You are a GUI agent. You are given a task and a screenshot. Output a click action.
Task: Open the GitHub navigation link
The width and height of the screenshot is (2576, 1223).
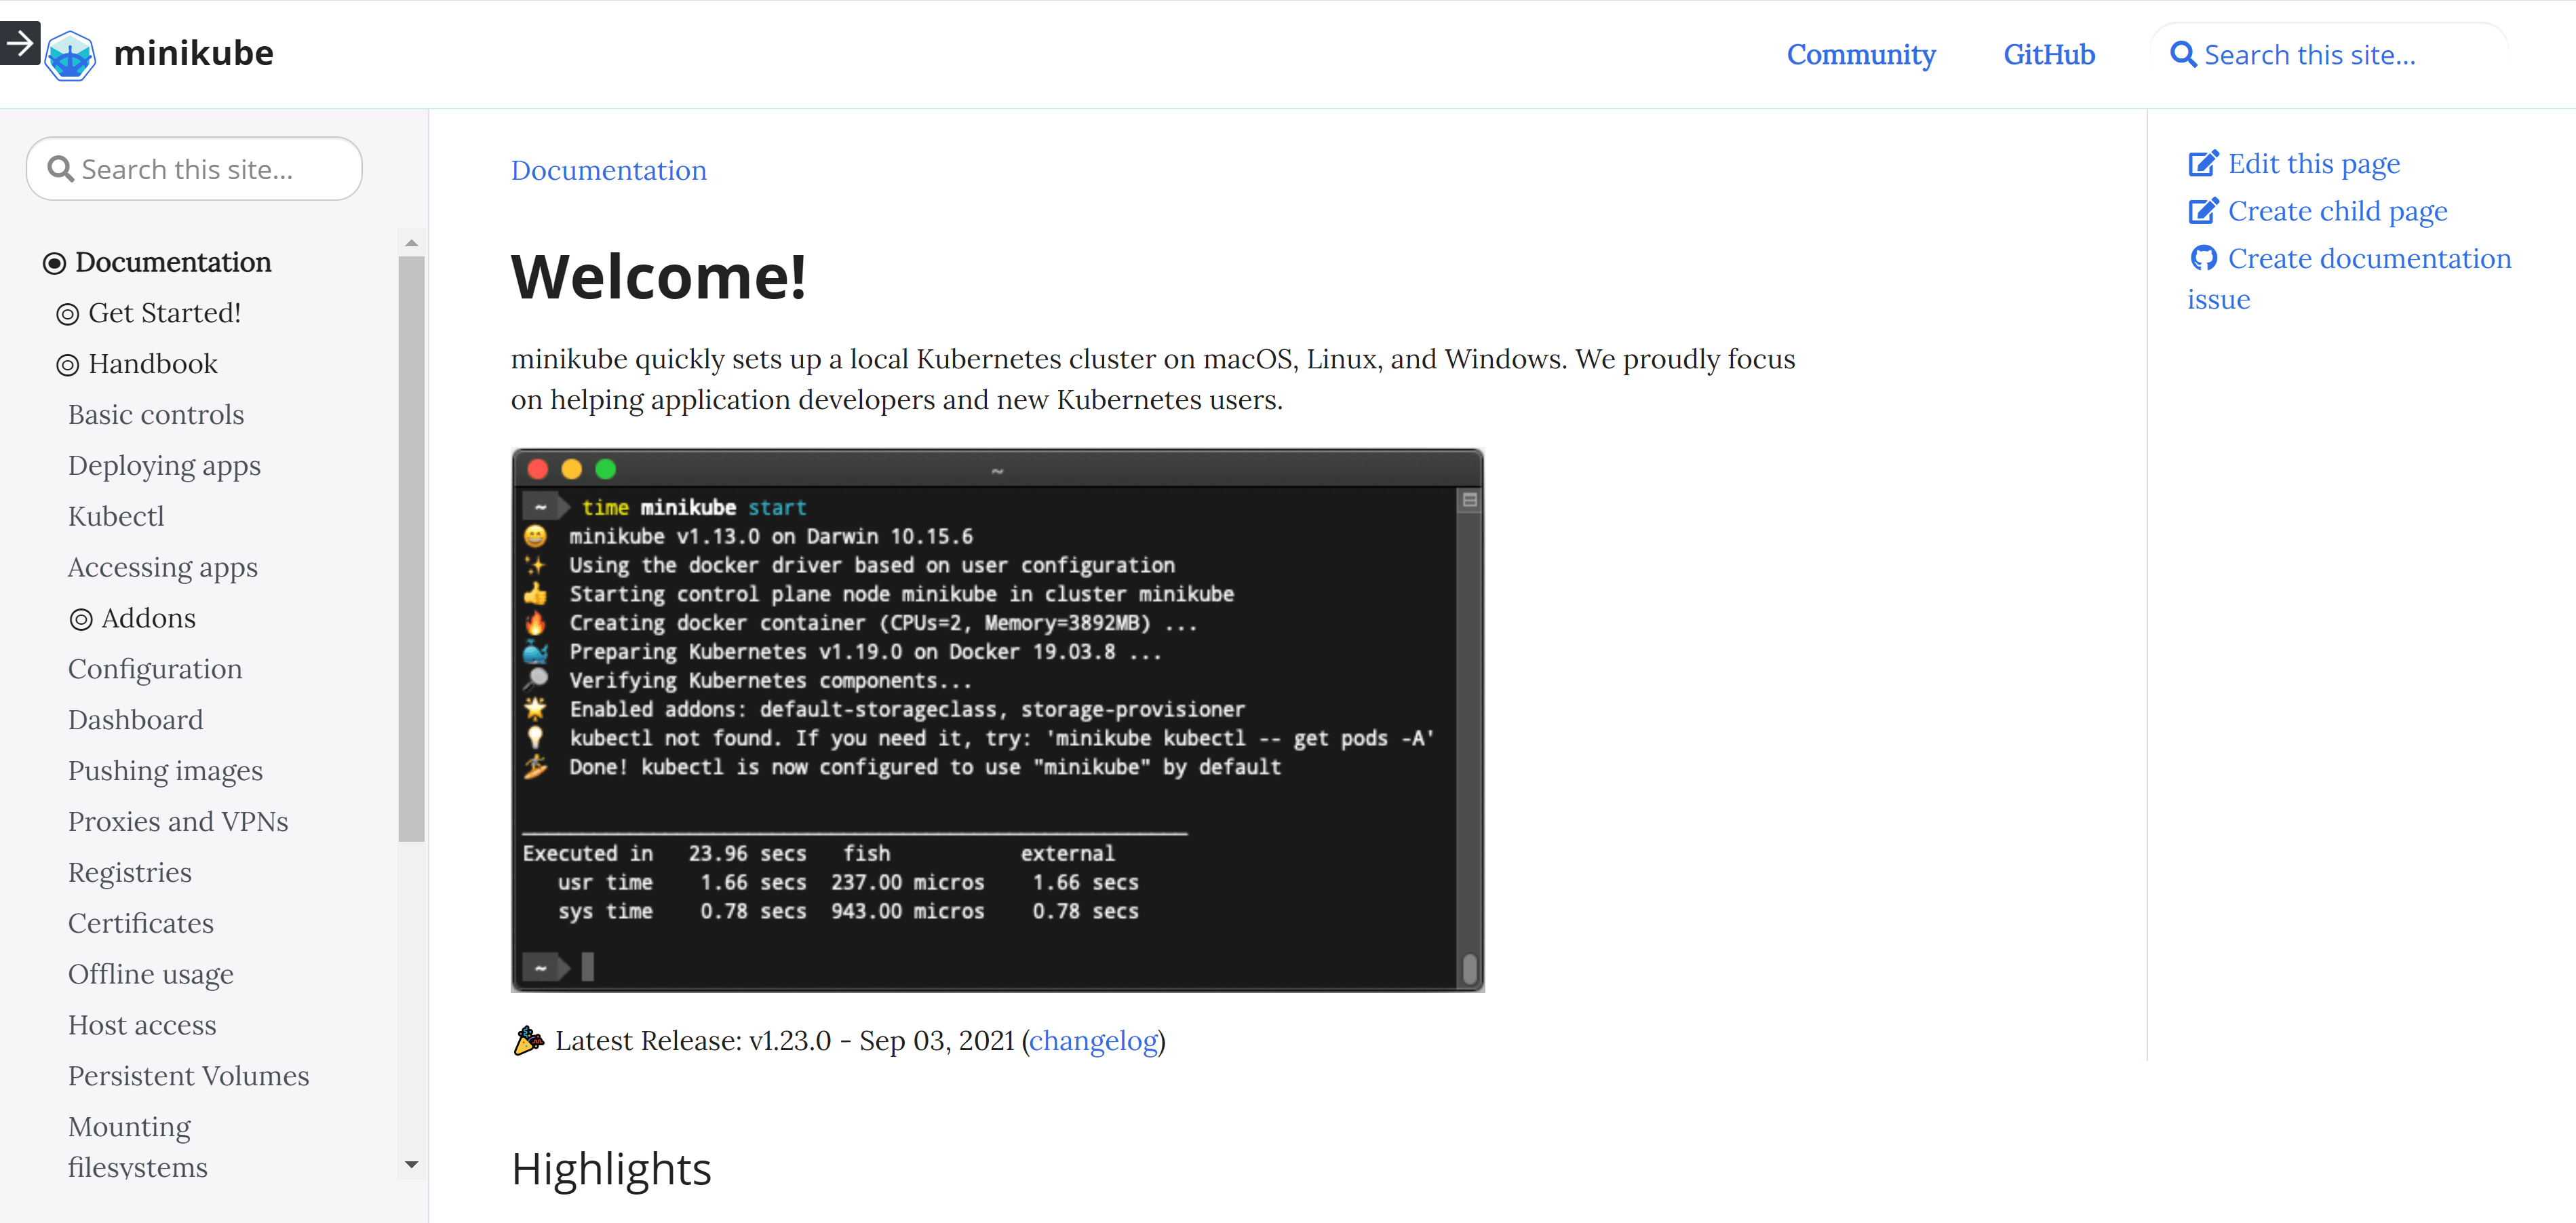[2048, 55]
